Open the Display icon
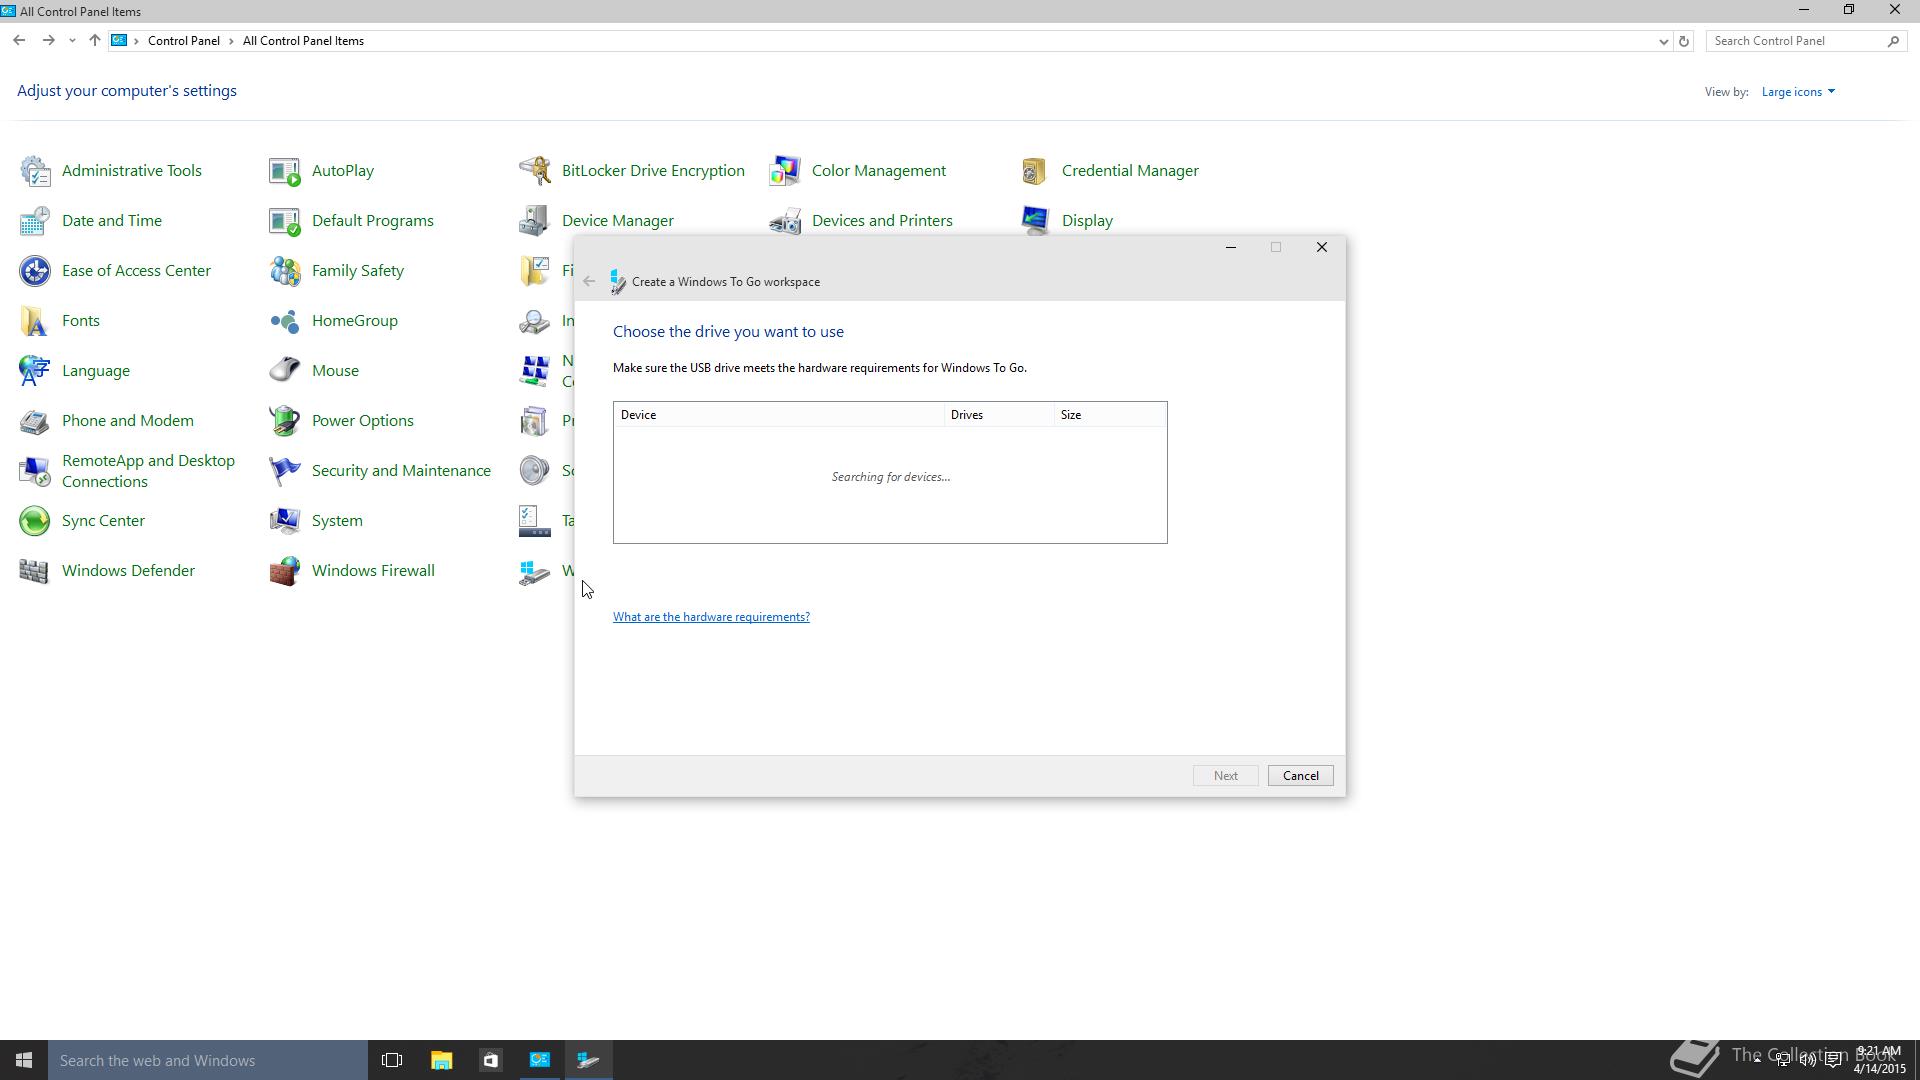 tap(1035, 221)
